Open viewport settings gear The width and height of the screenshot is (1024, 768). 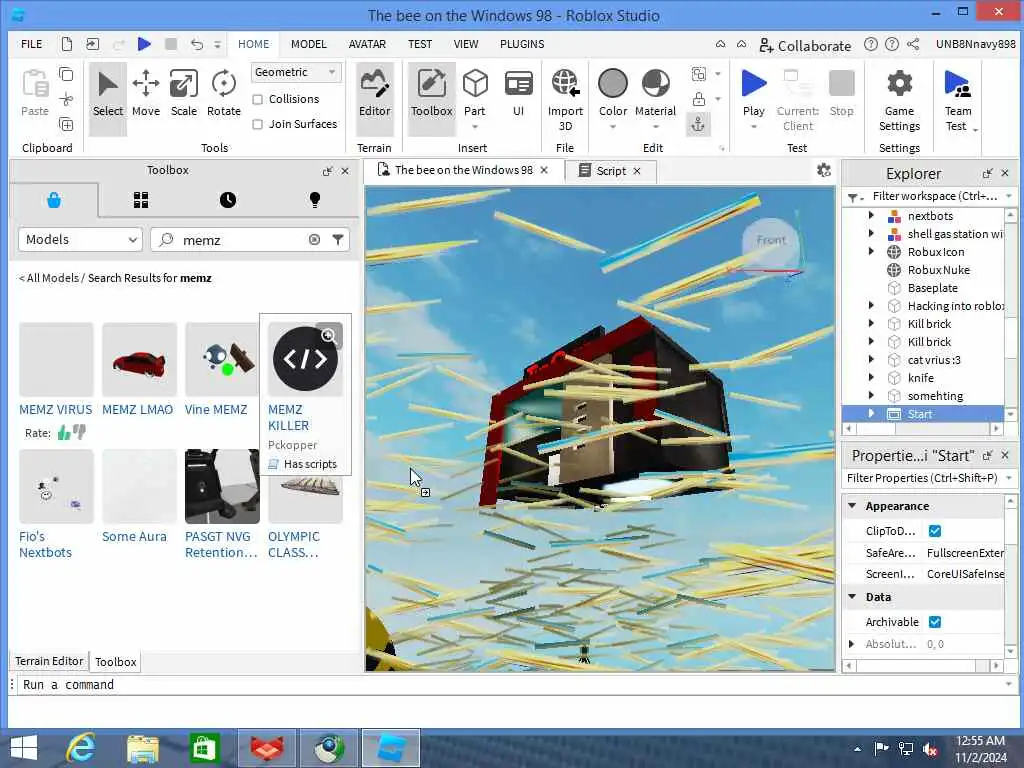(824, 170)
